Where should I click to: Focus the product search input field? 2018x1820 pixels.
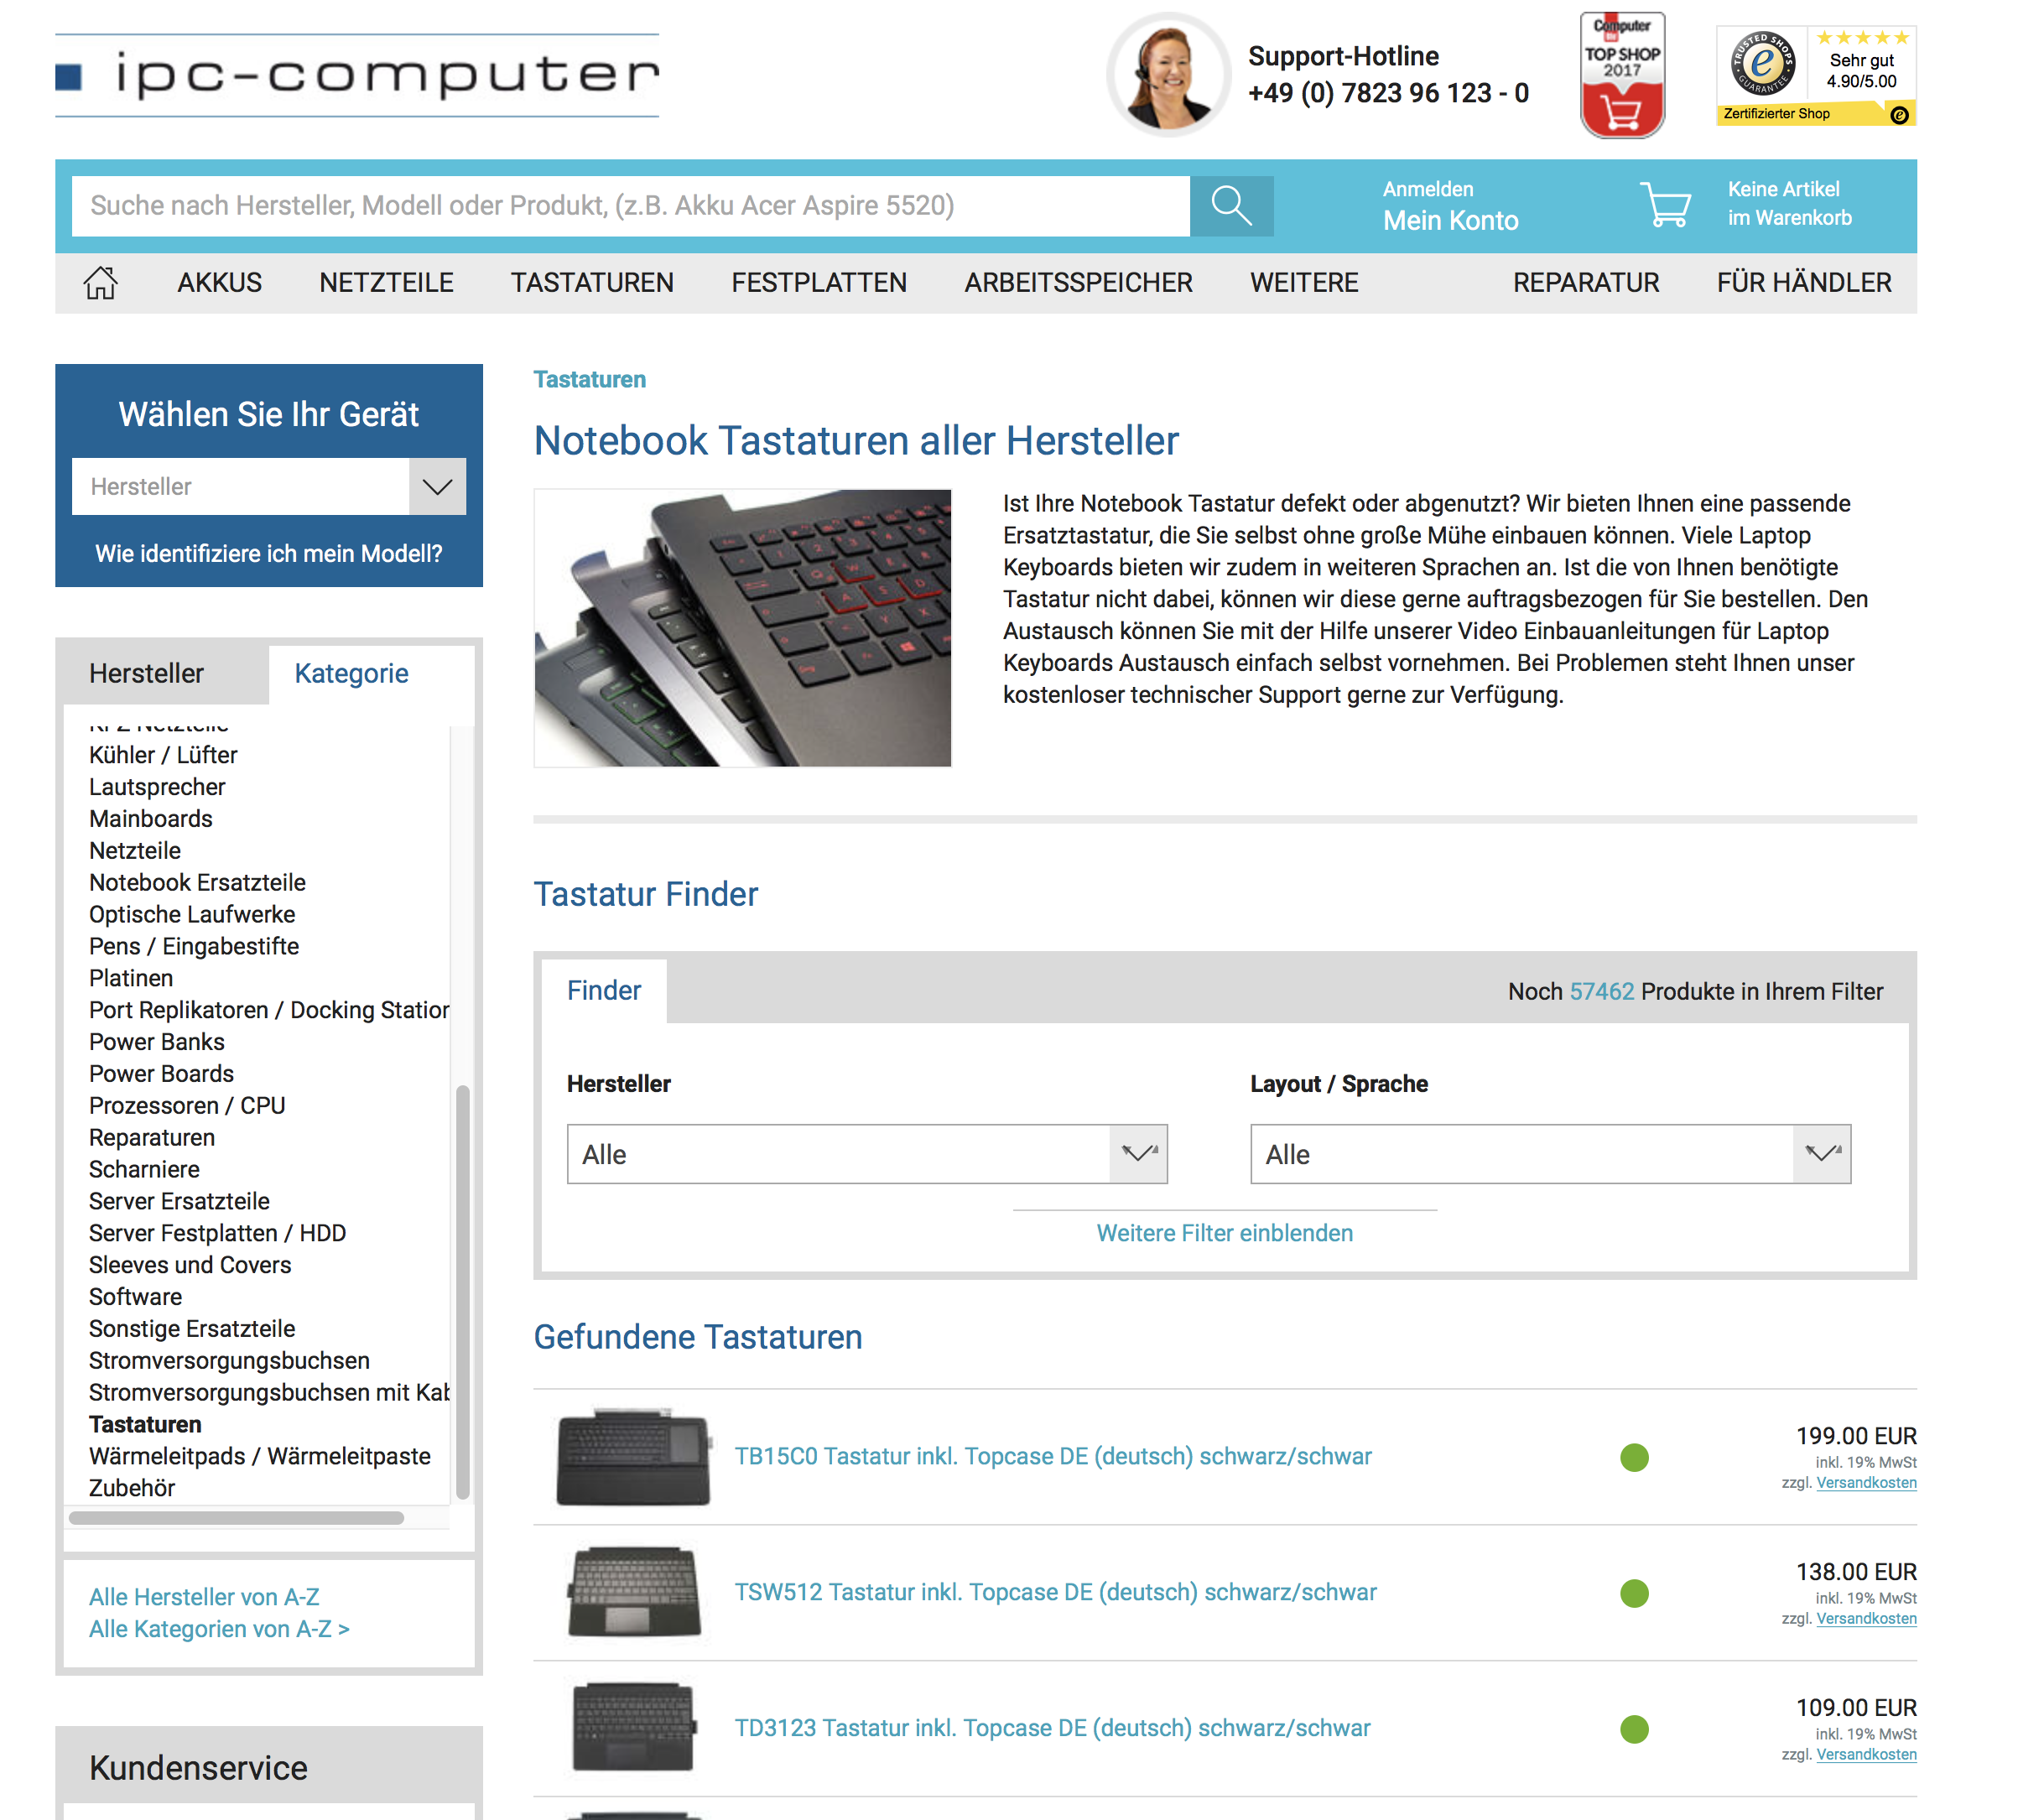[x=631, y=206]
